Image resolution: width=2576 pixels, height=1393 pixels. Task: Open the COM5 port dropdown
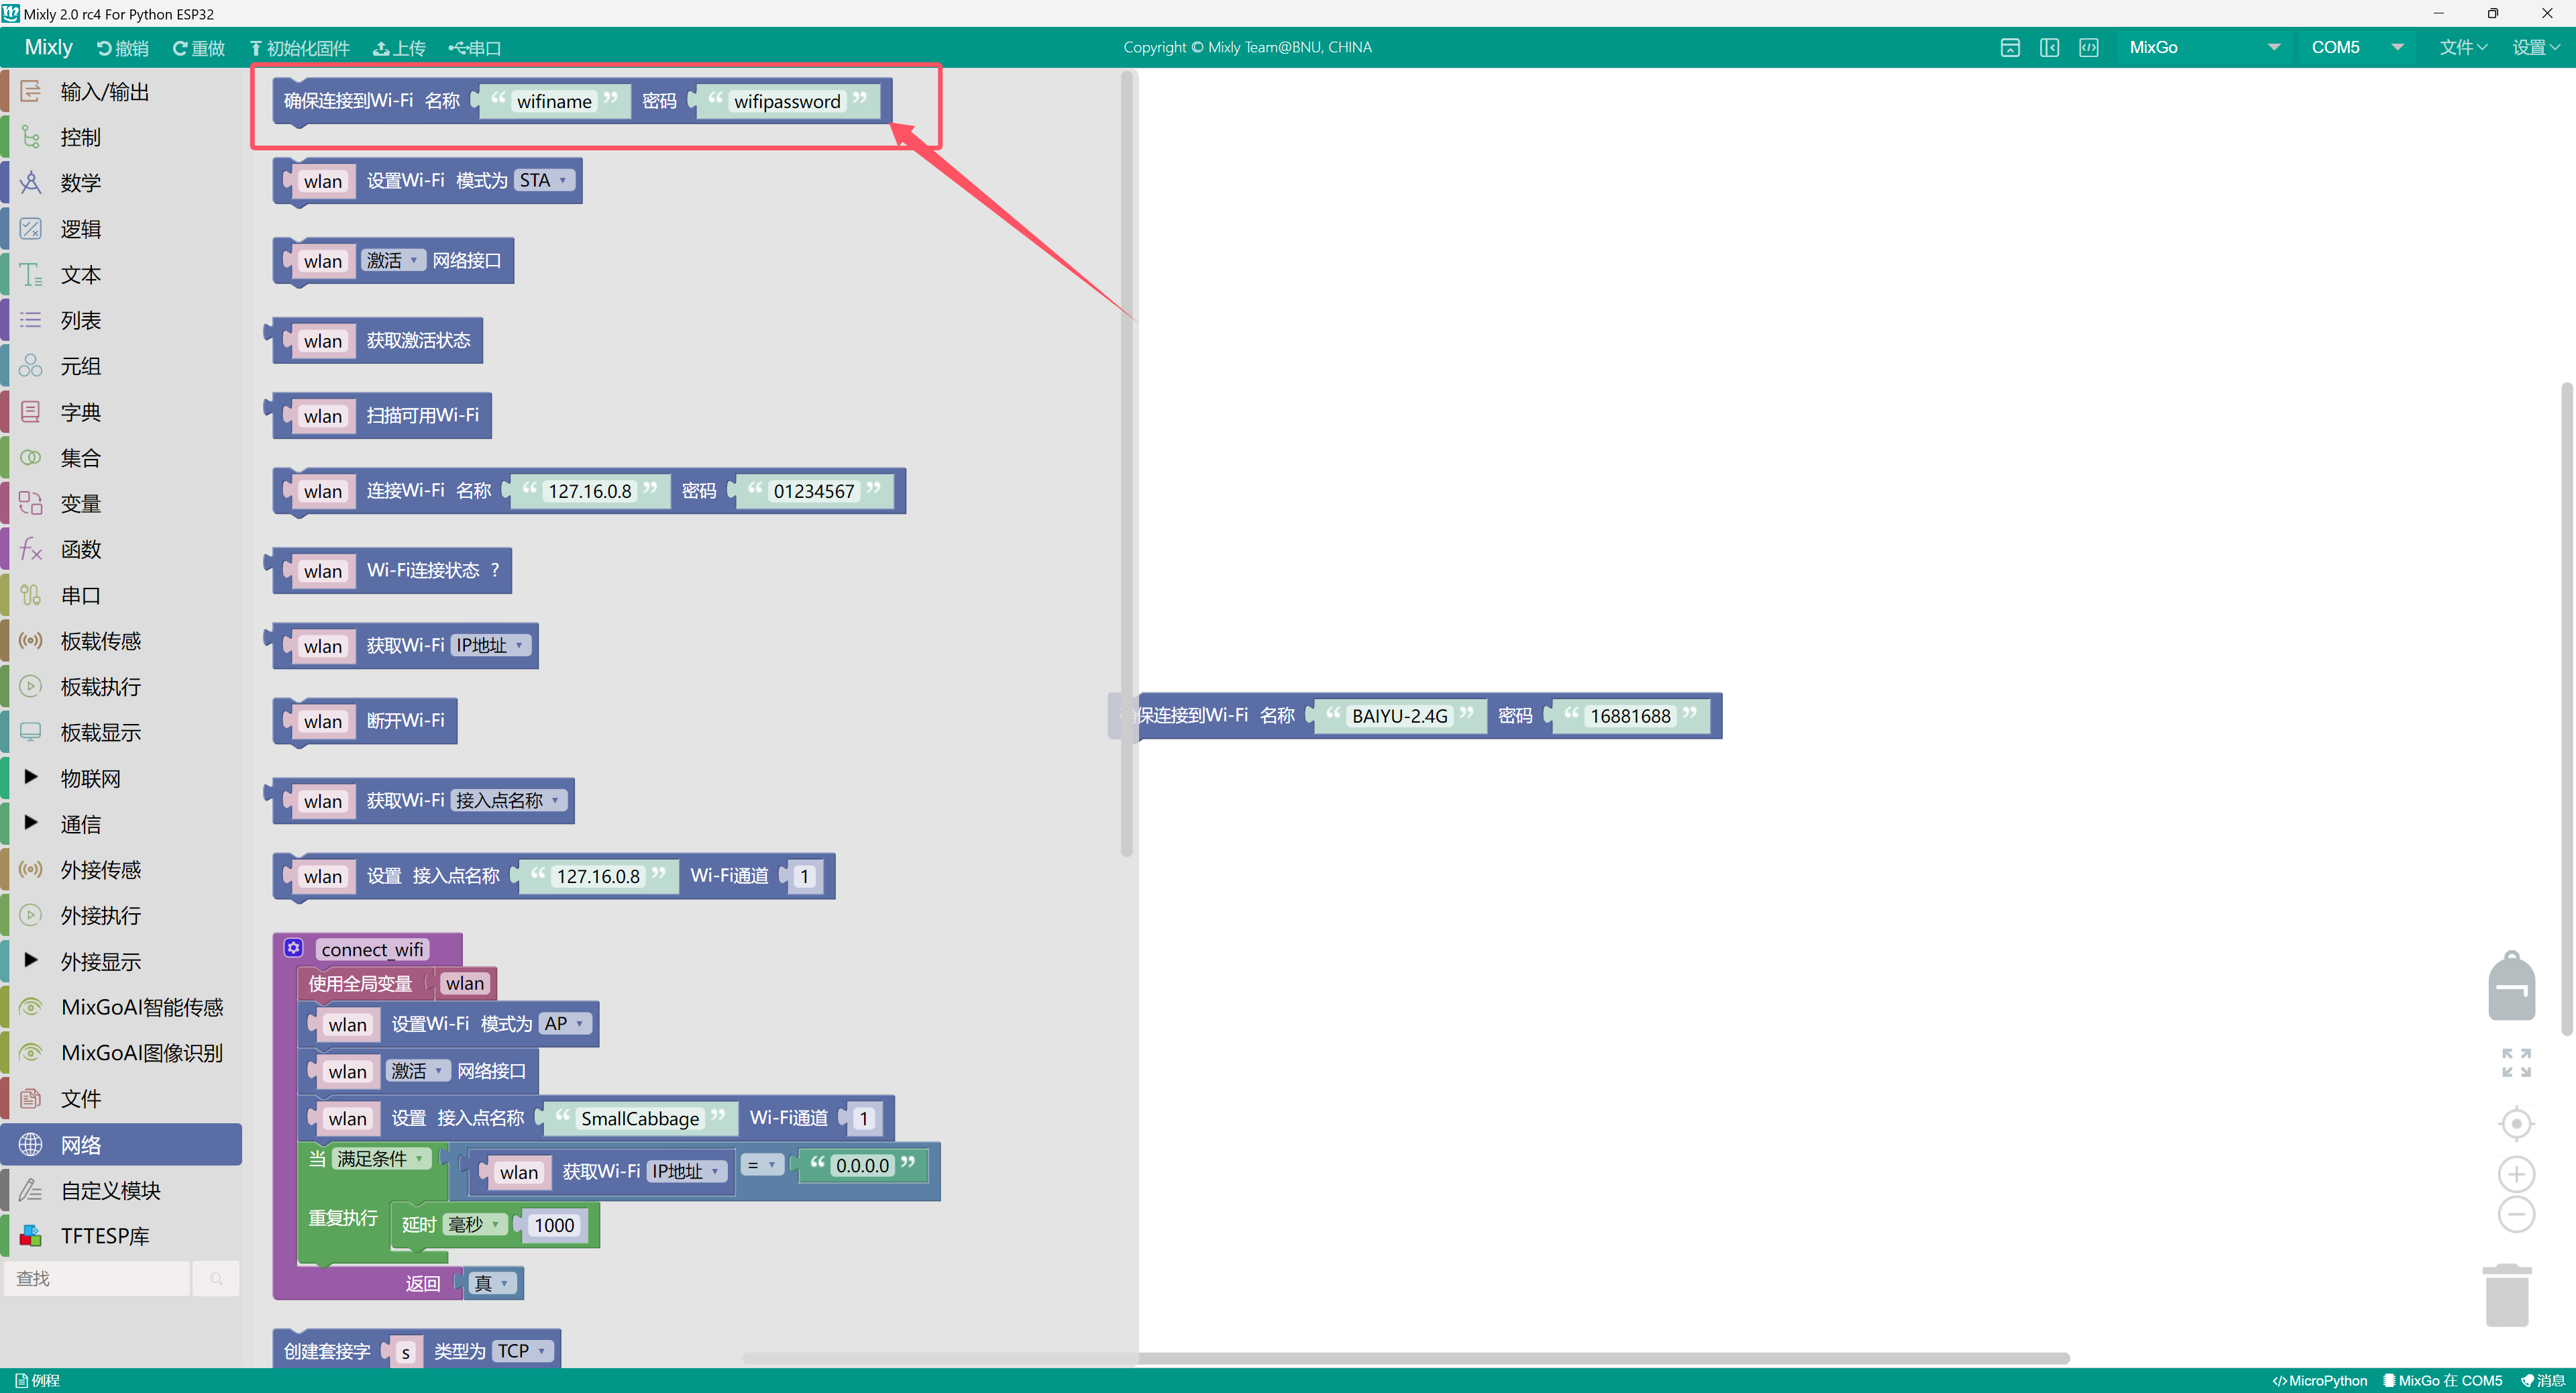click(2356, 47)
